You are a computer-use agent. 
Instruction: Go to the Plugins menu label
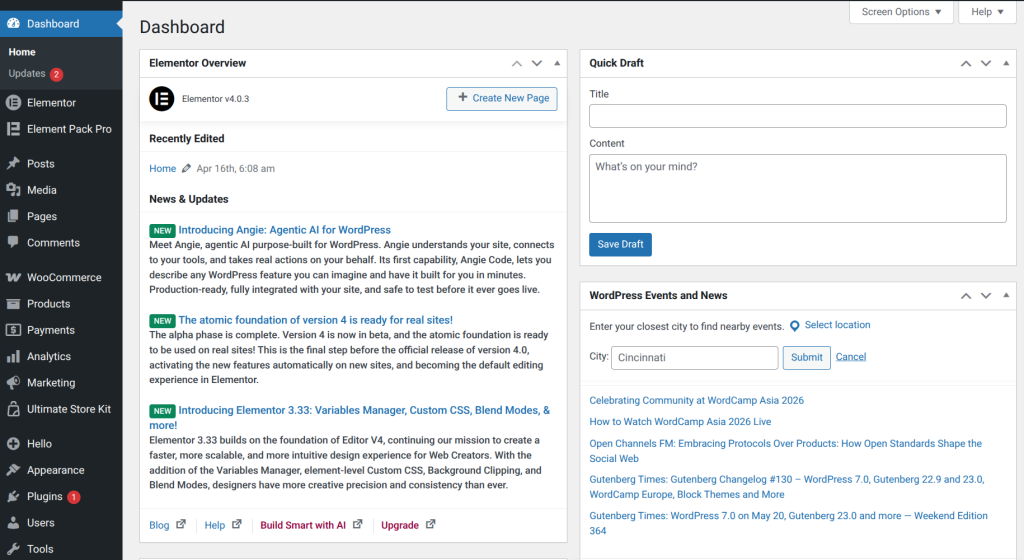[x=44, y=497]
